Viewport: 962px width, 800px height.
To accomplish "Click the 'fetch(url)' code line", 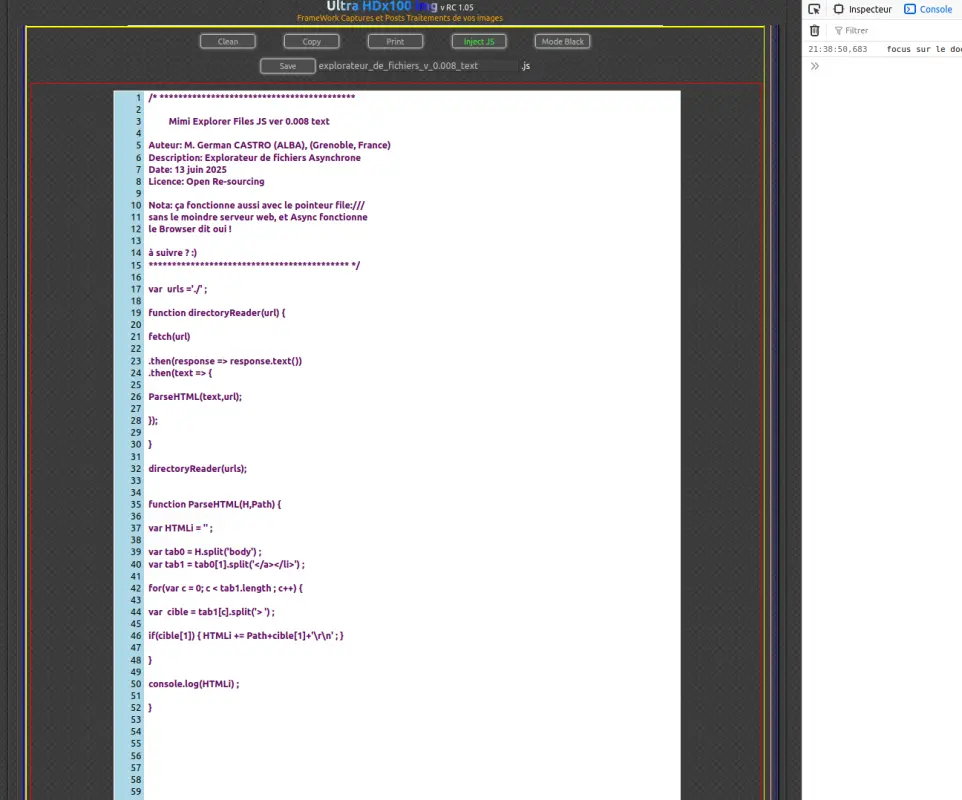I will [x=169, y=337].
